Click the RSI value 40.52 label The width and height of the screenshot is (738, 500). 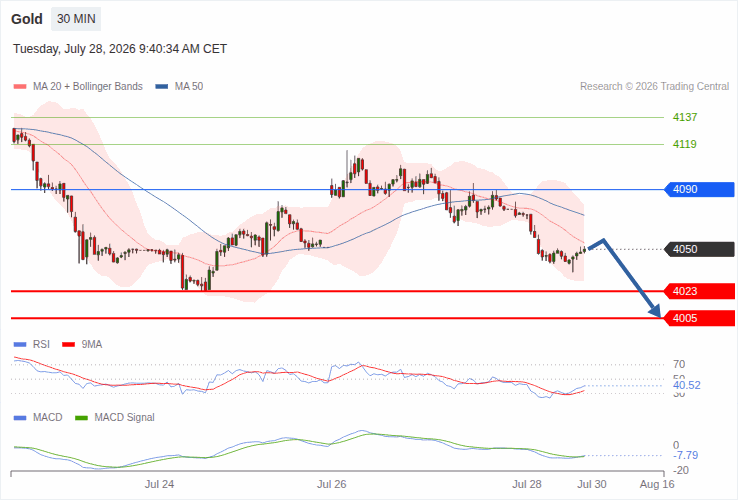coord(687,386)
